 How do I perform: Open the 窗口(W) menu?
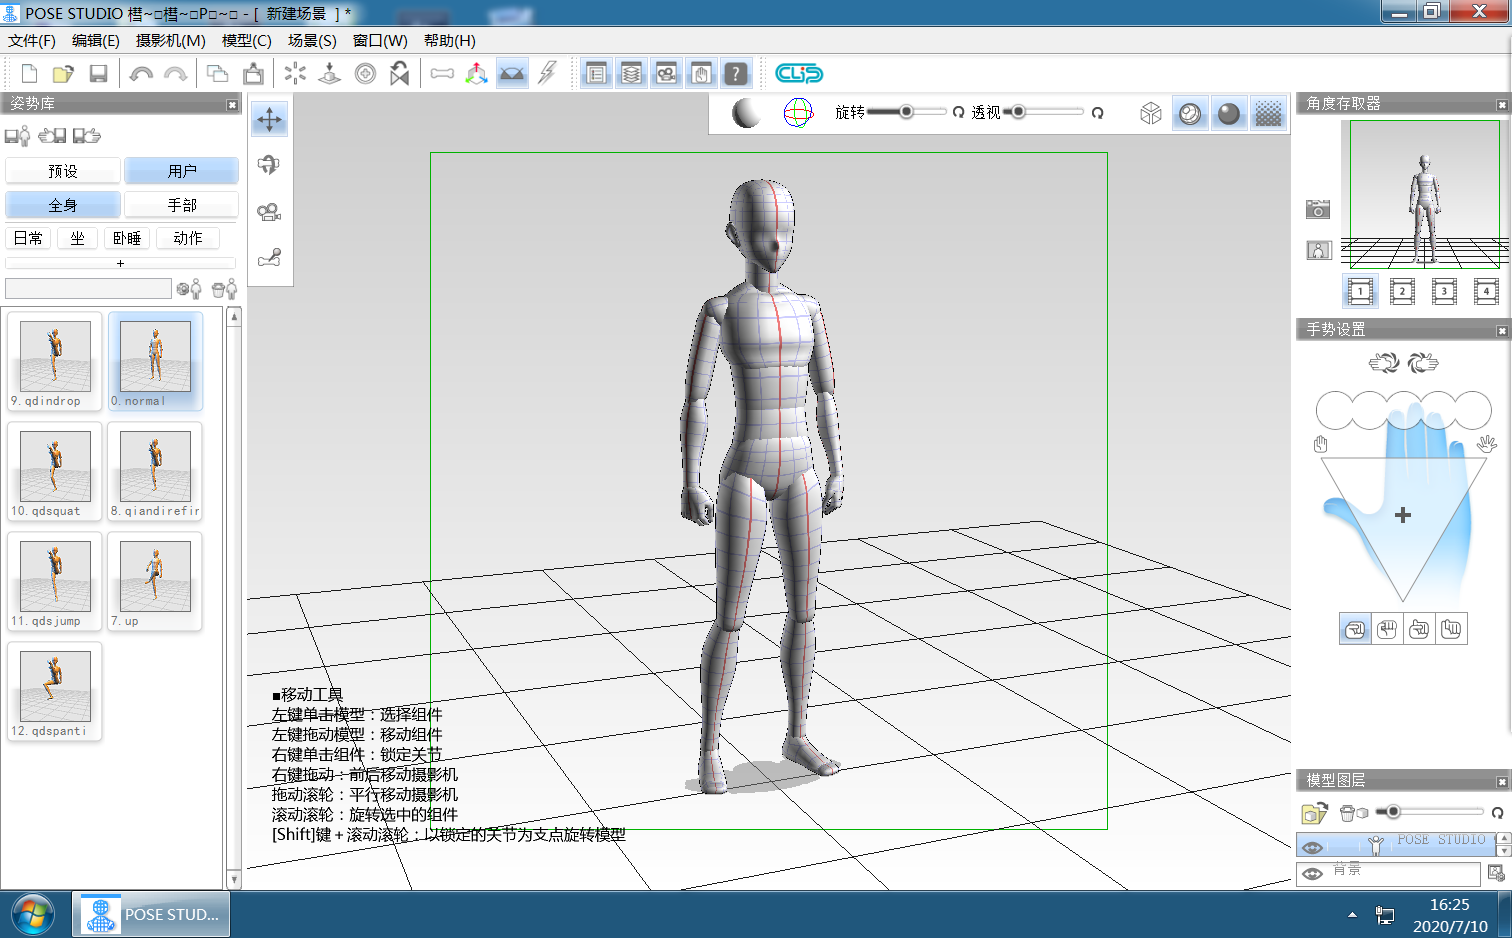pos(380,41)
